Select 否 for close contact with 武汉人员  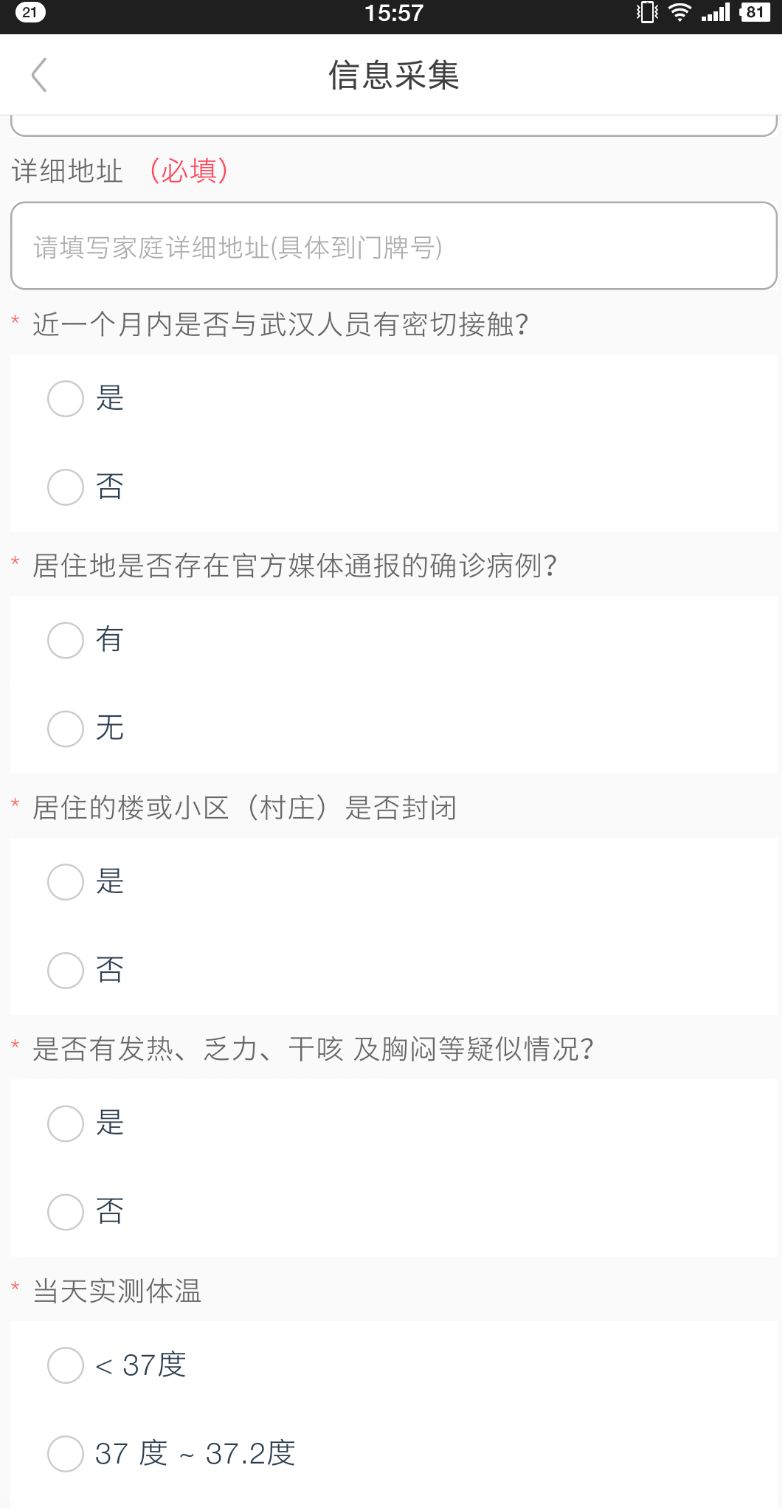pyautogui.click(x=66, y=487)
